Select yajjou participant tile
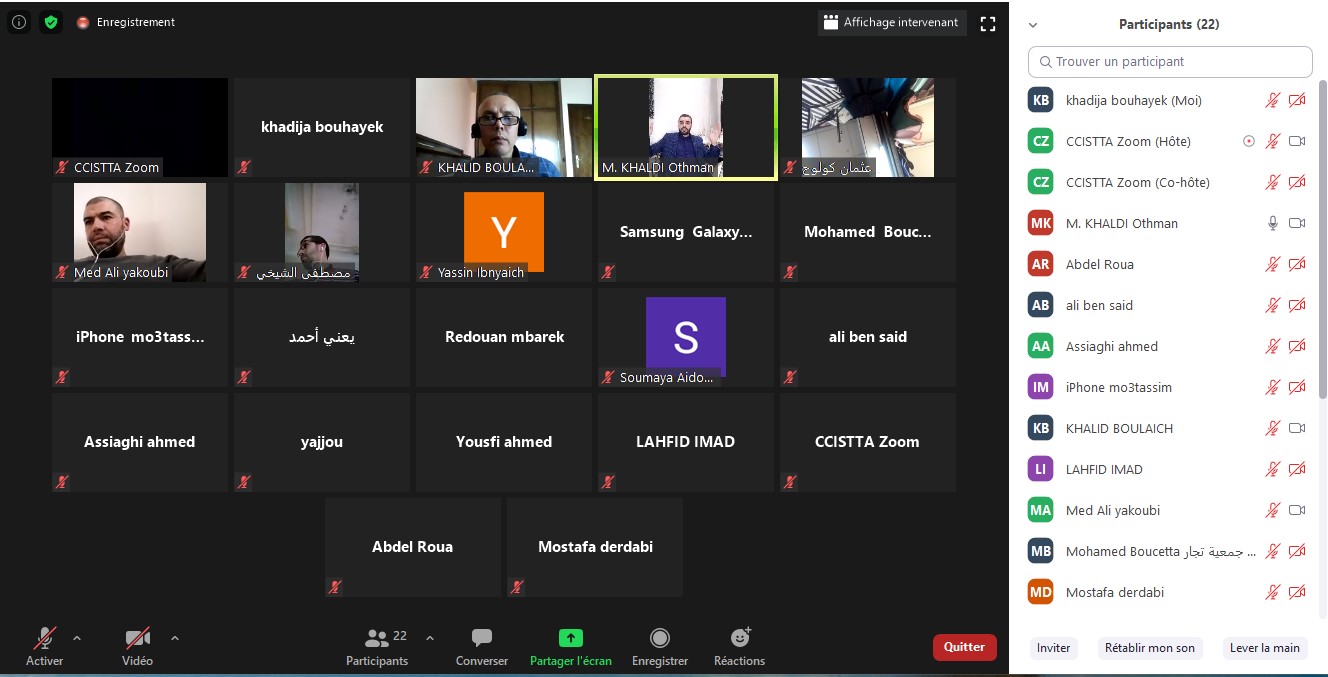This screenshot has height=677, width=1328. 322,442
